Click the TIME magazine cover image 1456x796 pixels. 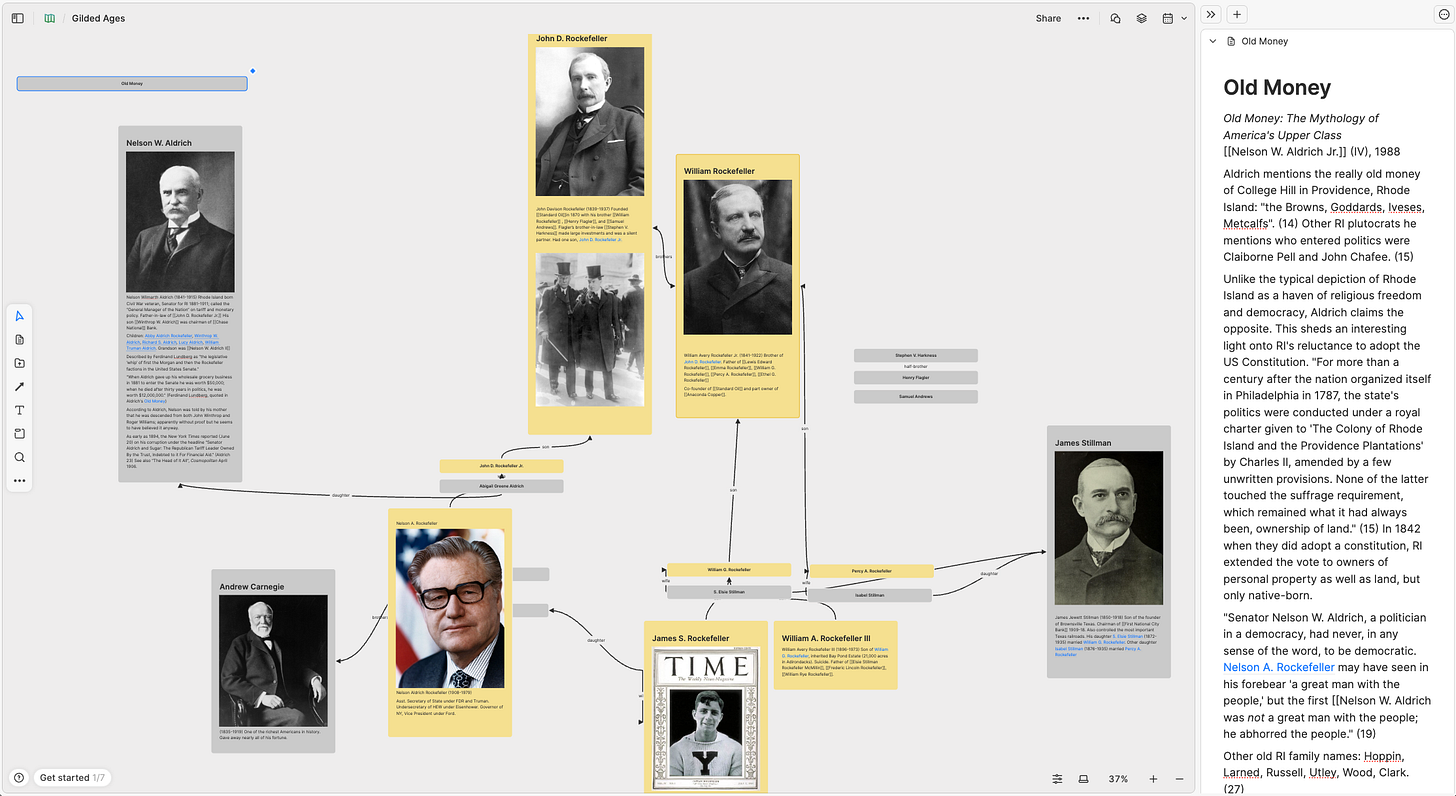tap(705, 718)
